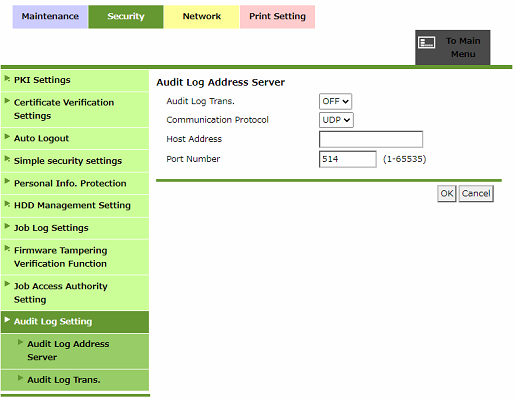Image resolution: width=517 pixels, height=400 pixels.
Task: Click the Cancel button
Action: coord(476,194)
